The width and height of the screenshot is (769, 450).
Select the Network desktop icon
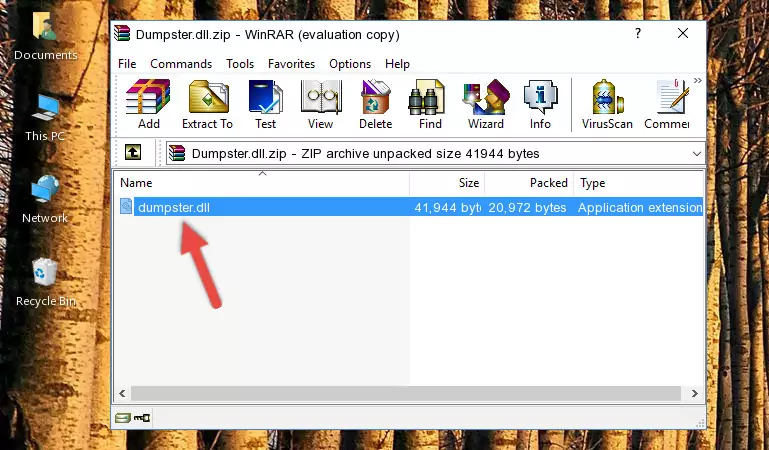(45, 200)
